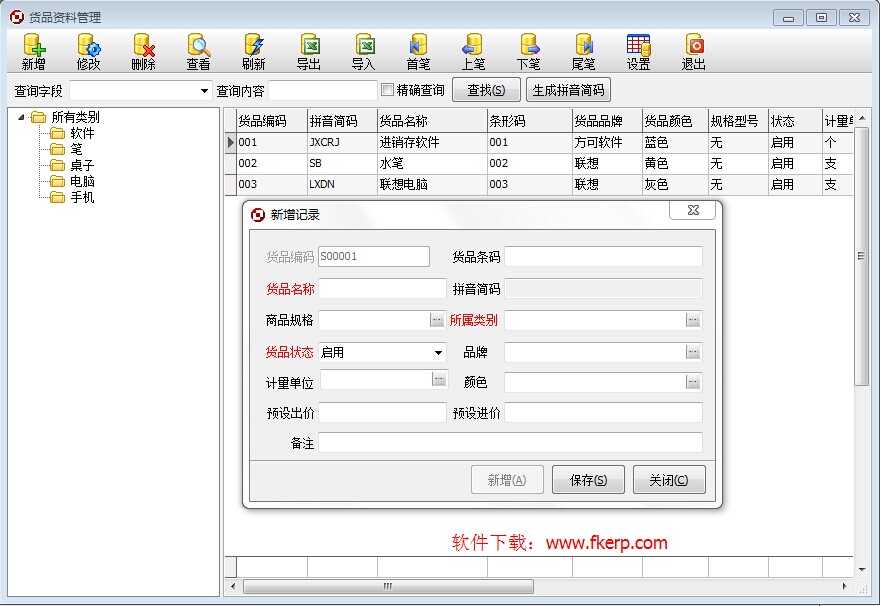Screen dimensions: 880x606
Task: Open the 设置 (Settings) toolbar icon
Action: coord(639,52)
